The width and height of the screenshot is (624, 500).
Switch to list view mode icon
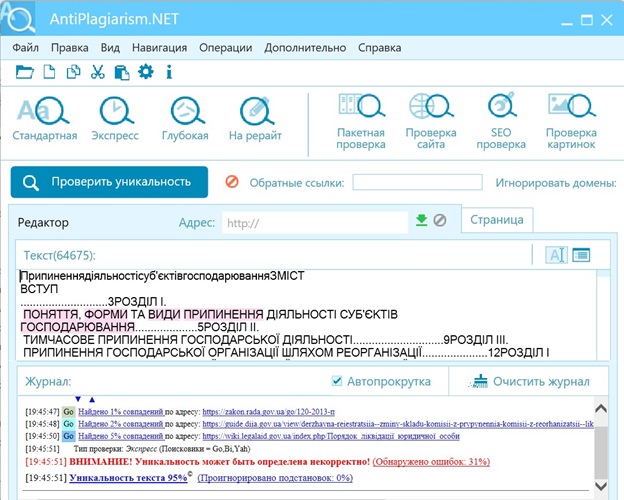[581, 255]
